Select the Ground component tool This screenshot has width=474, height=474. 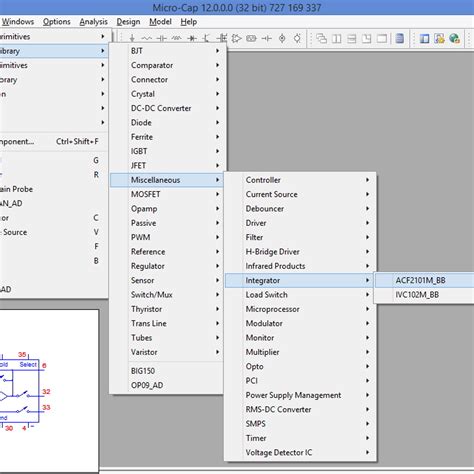point(132,39)
